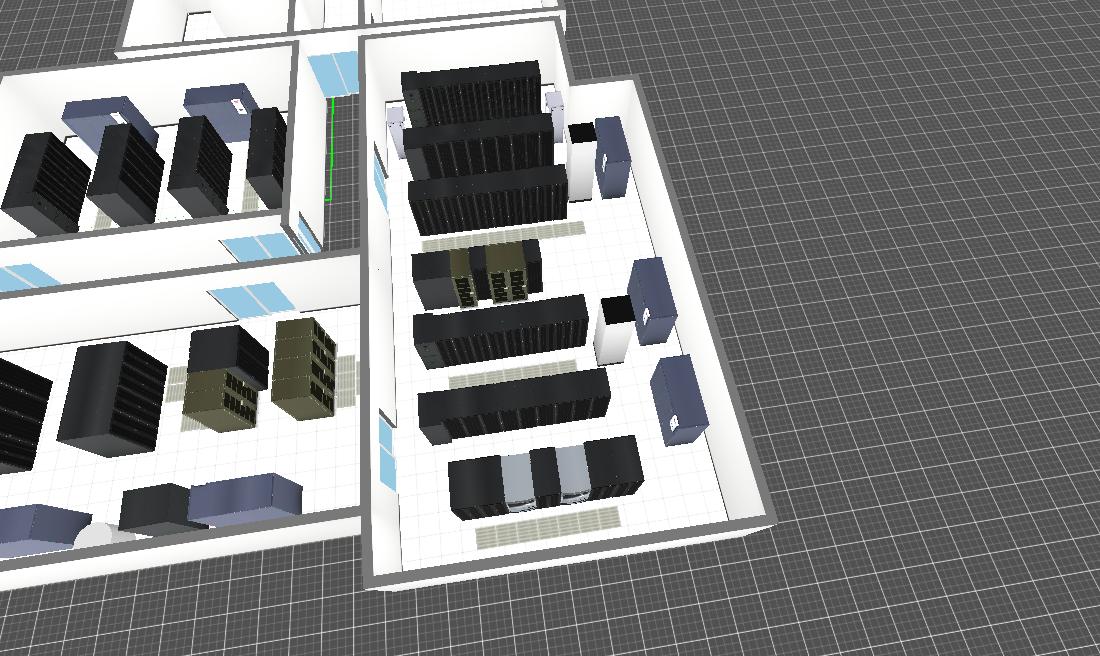Image resolution: width=1100 pixels, height=656 pixels.
Task: Click the lowest blue-gray unit along the right wall
Action: pos(678,398)
